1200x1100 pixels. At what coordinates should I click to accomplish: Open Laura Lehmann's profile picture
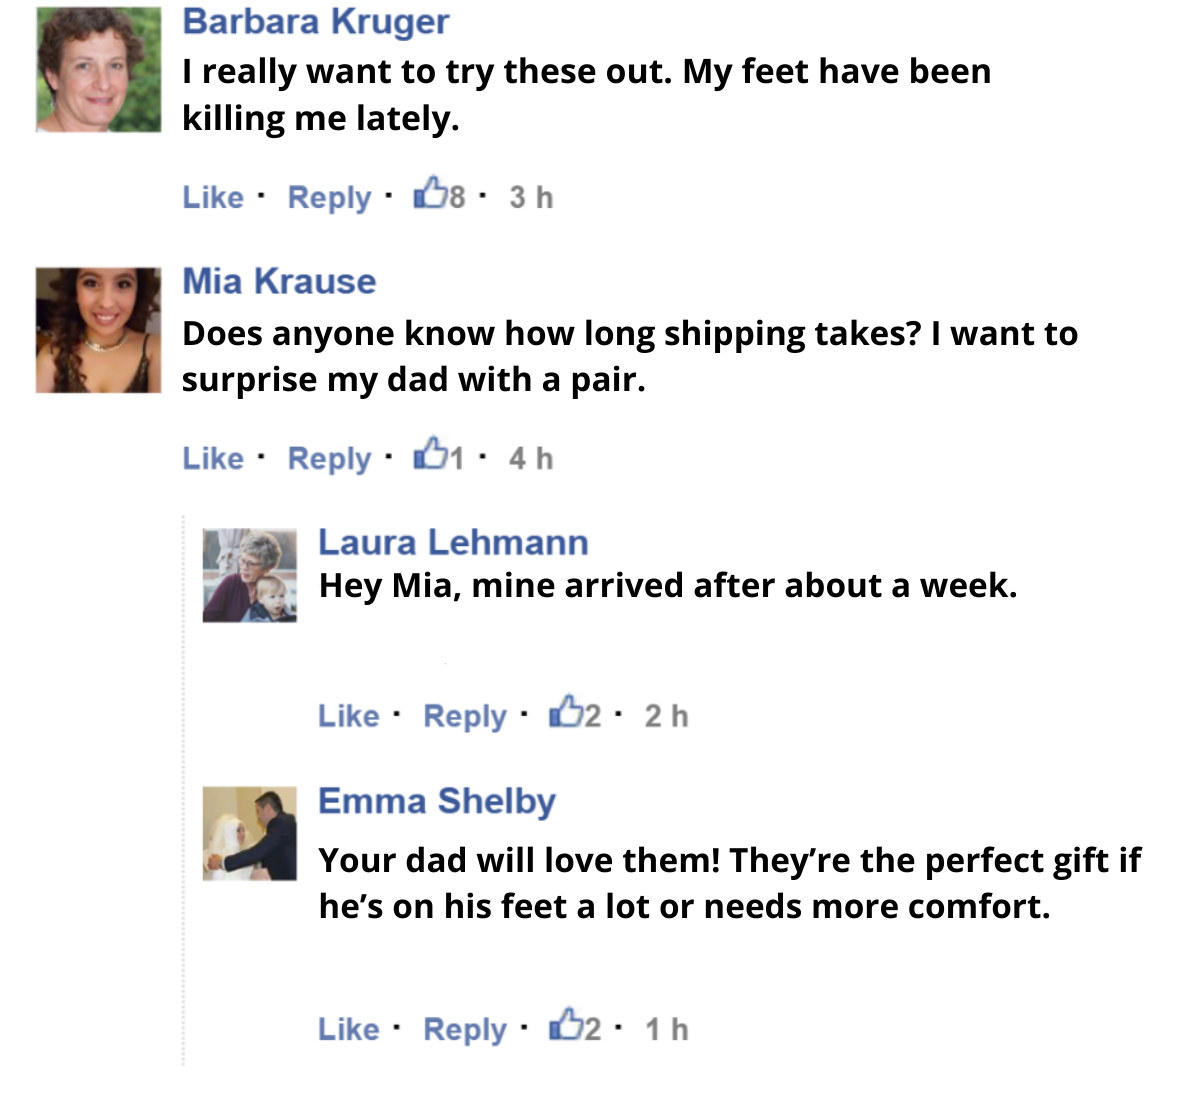(x=250, y=576)
